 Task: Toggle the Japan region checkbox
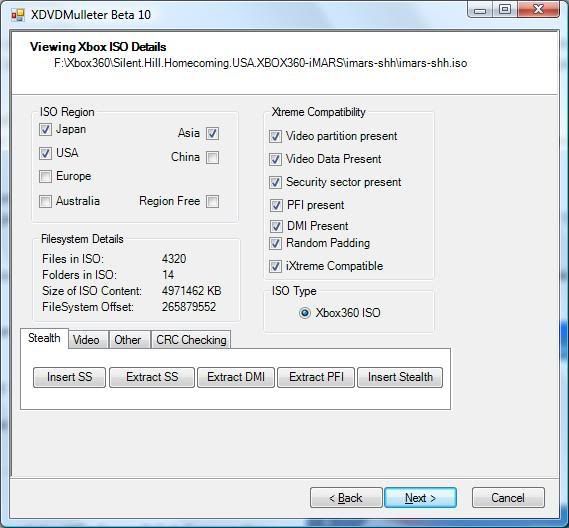coord(45,130)
